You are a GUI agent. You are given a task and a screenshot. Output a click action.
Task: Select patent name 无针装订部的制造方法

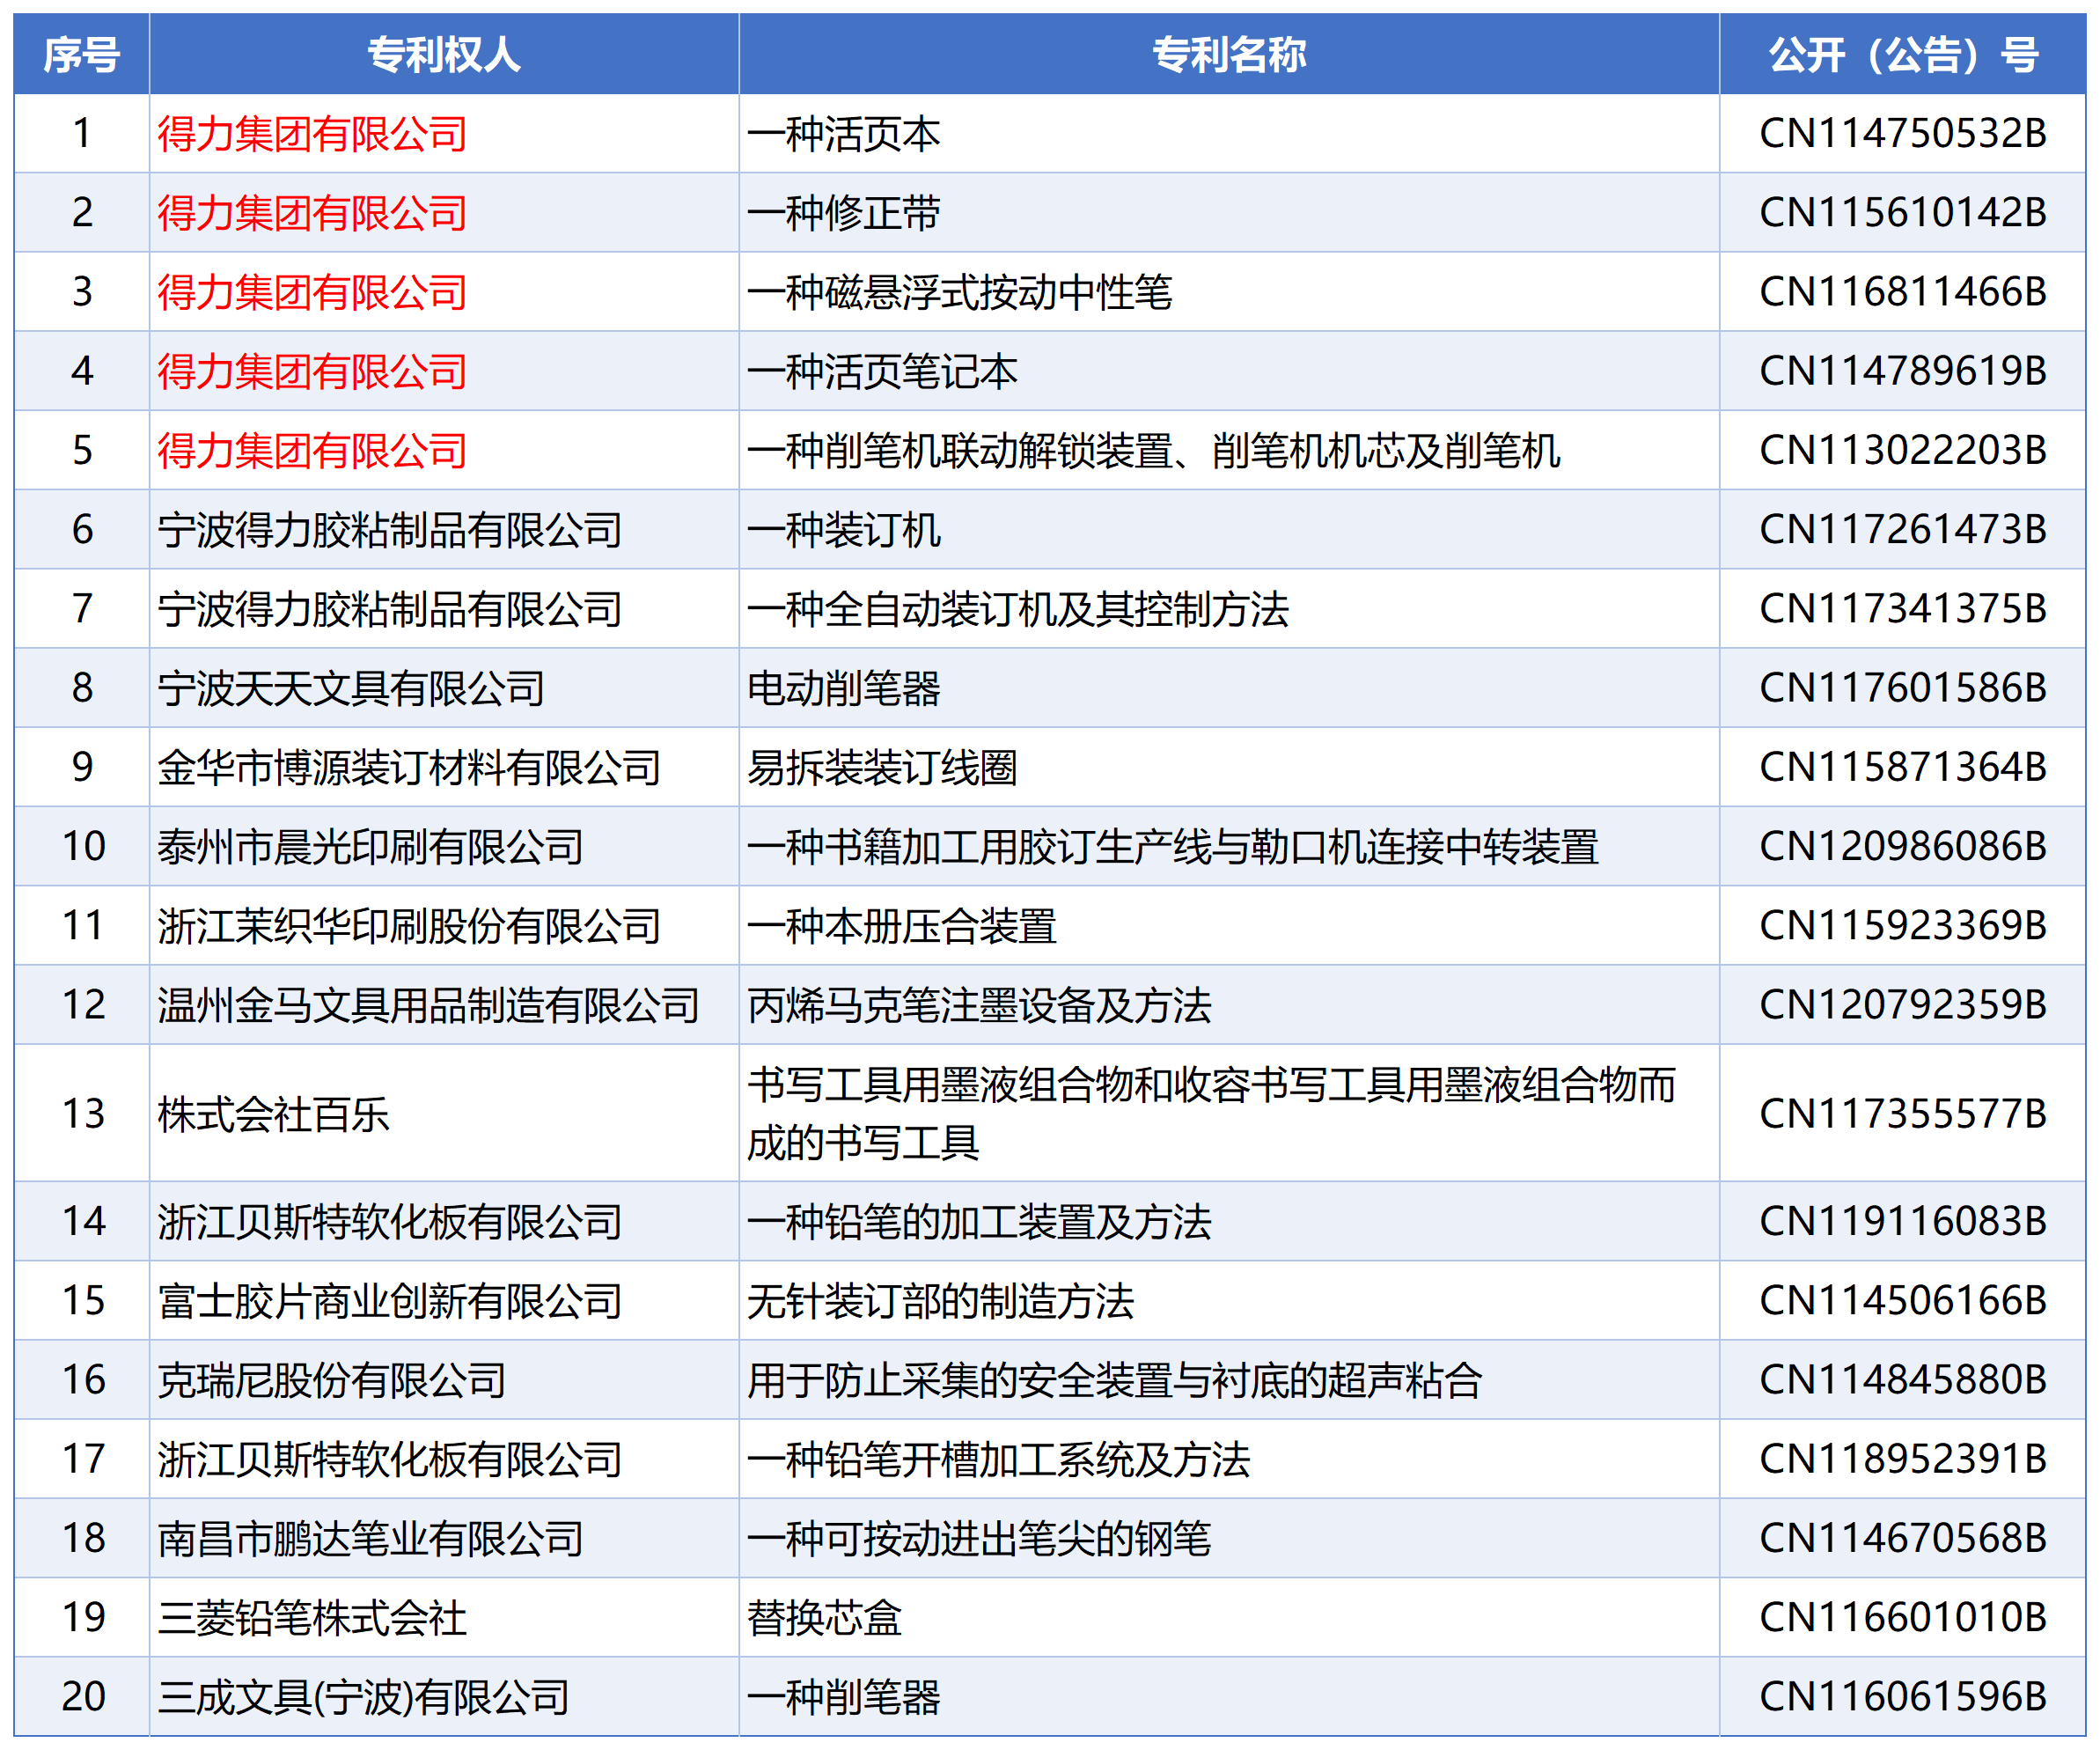click(x=940, y=1301)
